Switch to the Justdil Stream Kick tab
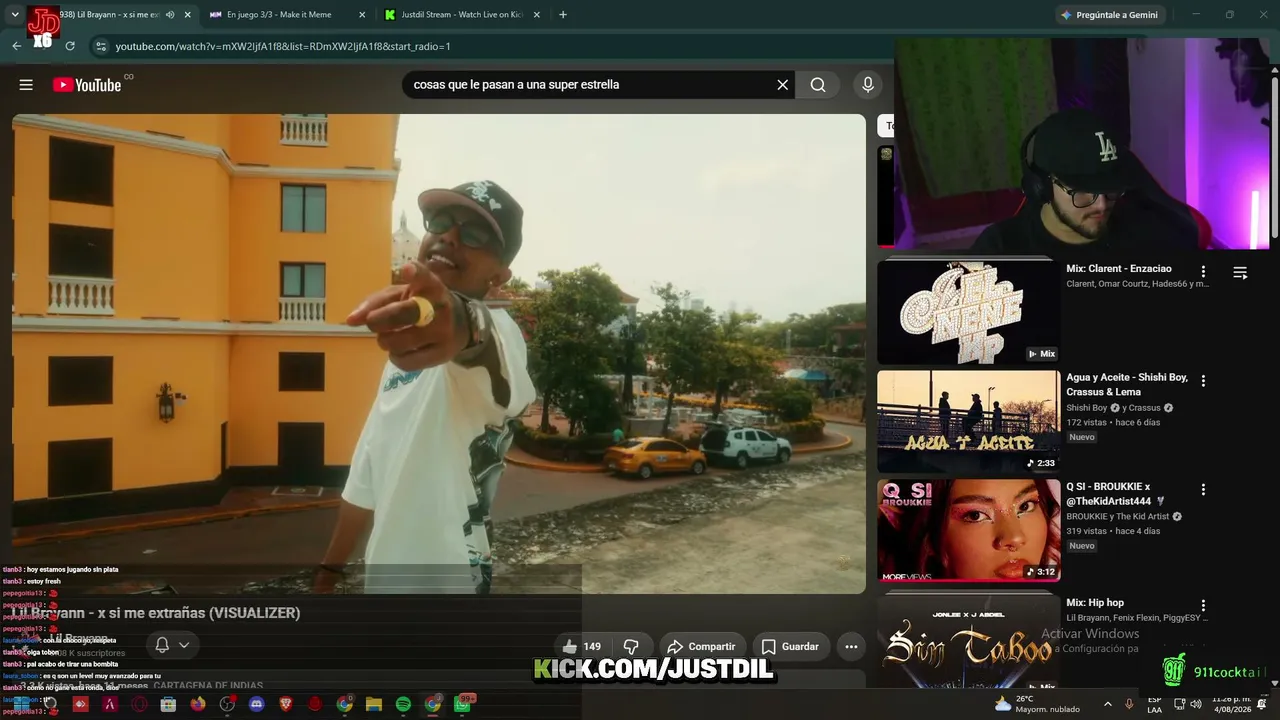 pos(462,15)
